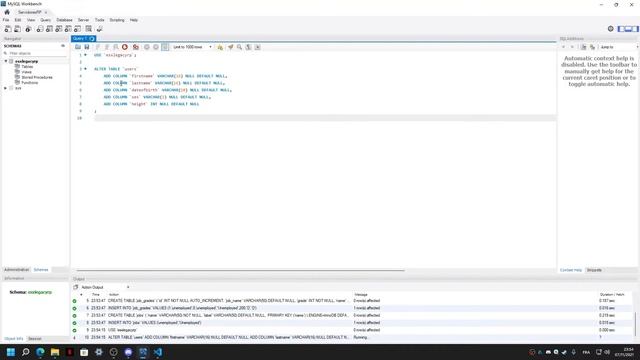This screenshot has height=360, width=640.
Task: Roll back the transaction icon
Action: pyautogui.click(x=156, y=47)
